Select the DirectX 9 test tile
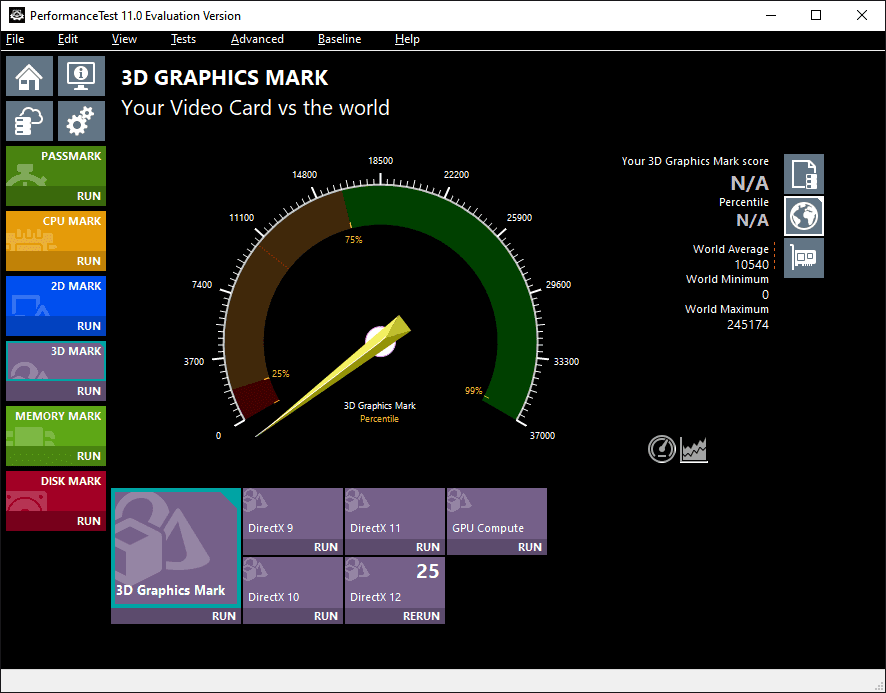This screenshot has width=886, height=693. pos(293,514)
